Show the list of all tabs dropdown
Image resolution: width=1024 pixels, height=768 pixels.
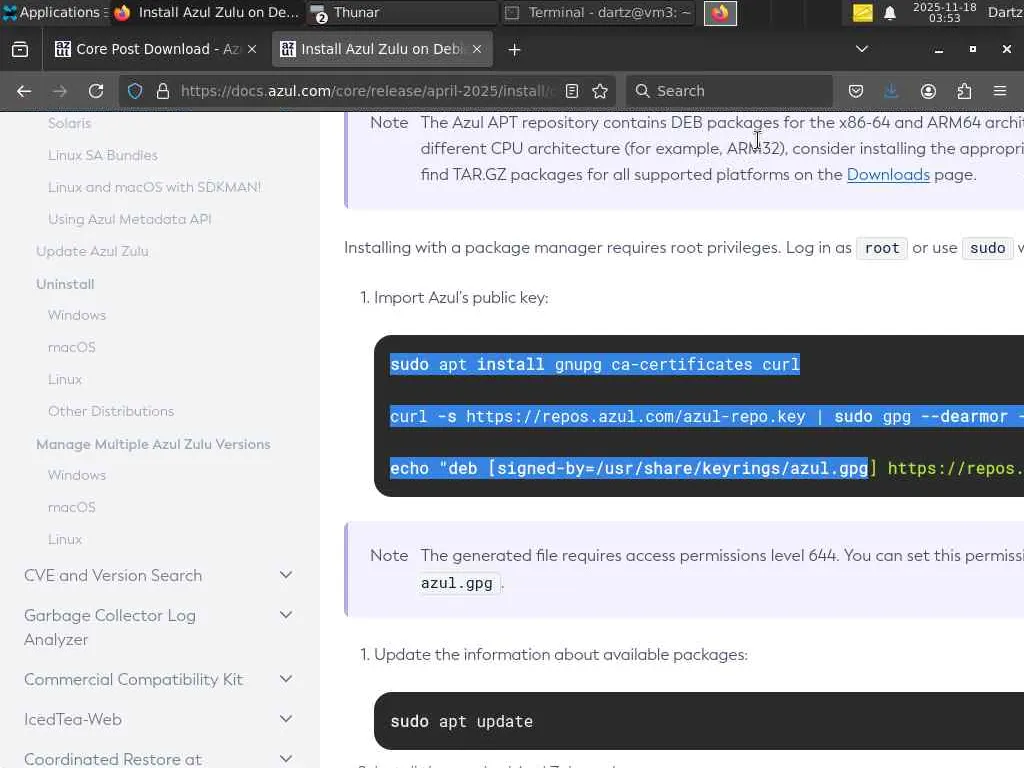862,49
